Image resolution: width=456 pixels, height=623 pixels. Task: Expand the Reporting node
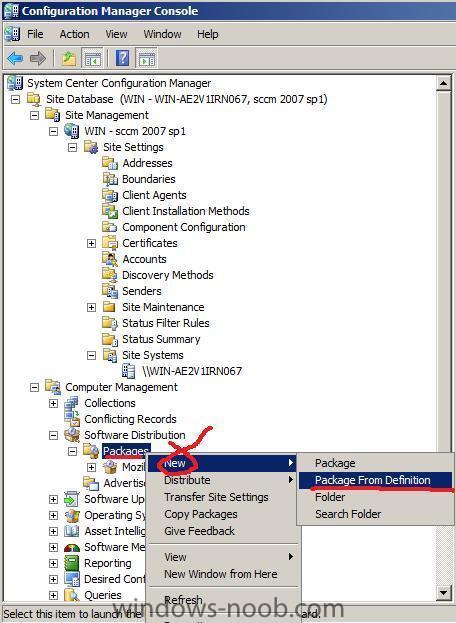[x=54, y=563]
